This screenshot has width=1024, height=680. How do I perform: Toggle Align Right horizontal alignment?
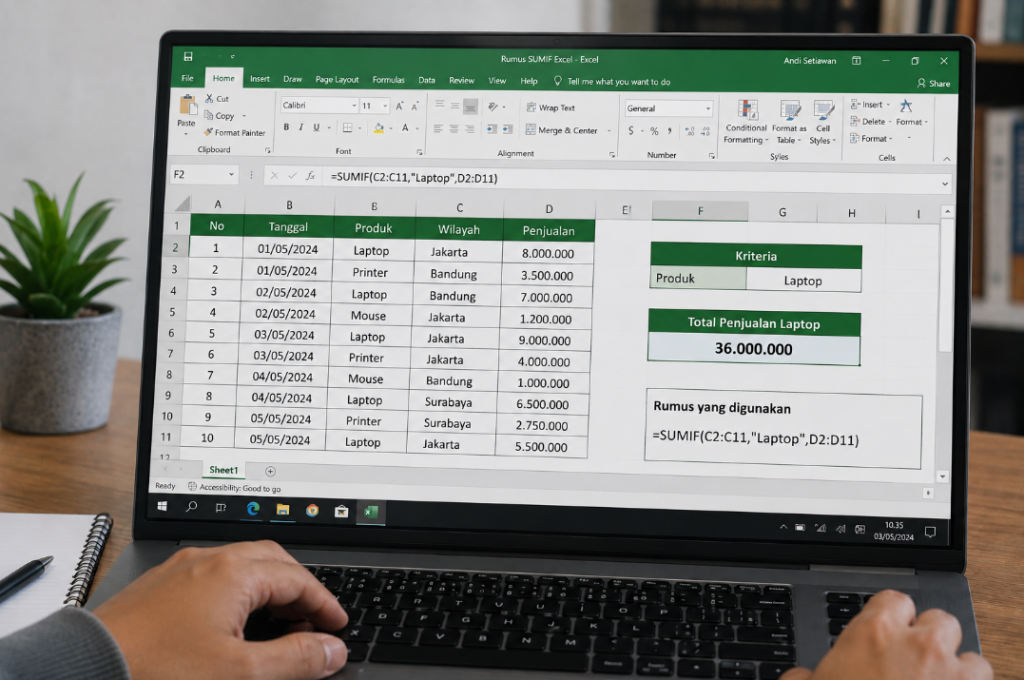470,129
